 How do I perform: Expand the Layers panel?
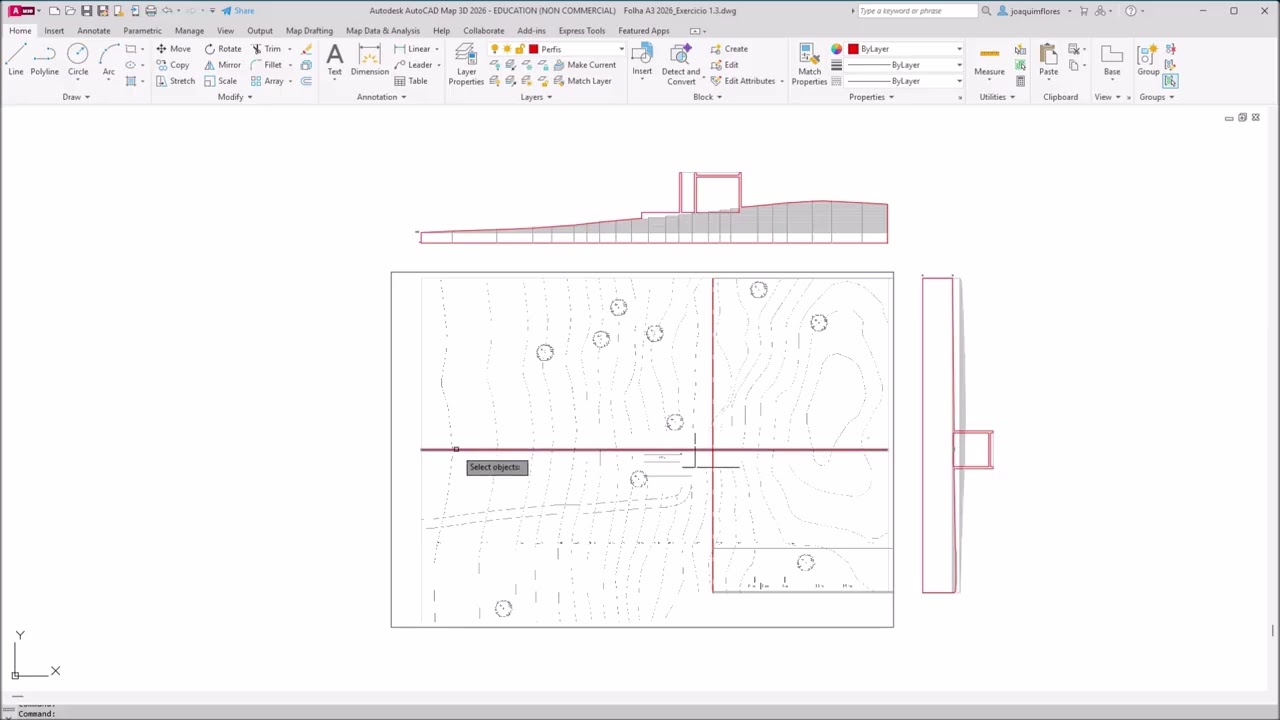click(536, 97)
